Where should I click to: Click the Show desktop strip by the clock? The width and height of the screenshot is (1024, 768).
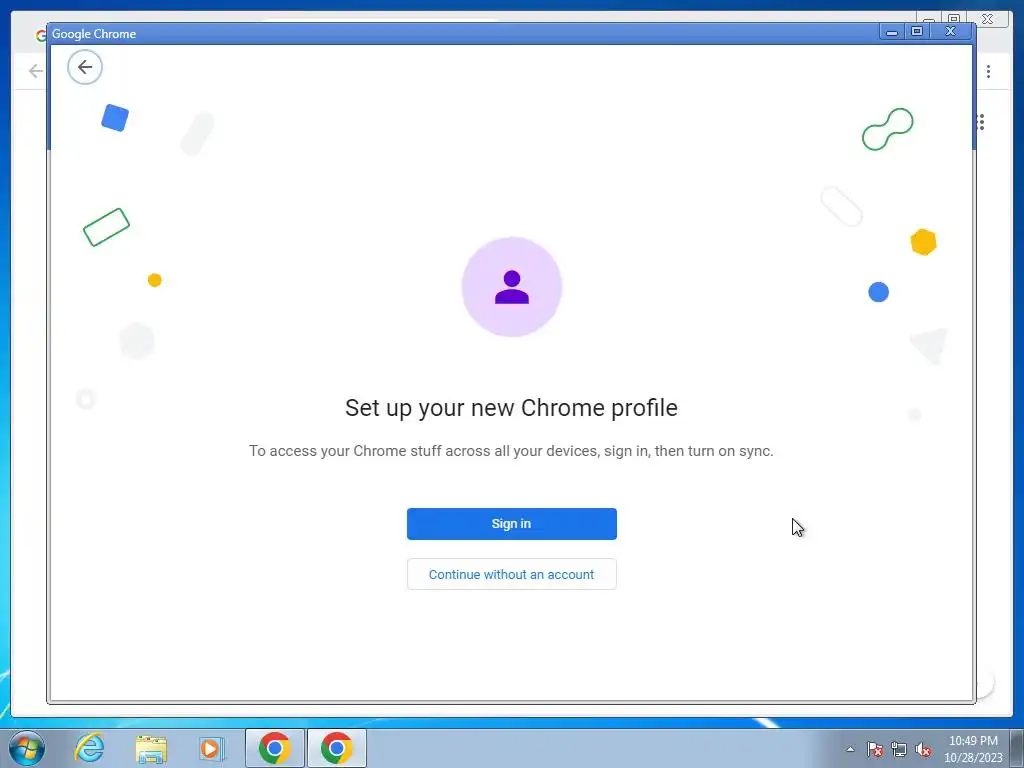[x=1017, y=748]
